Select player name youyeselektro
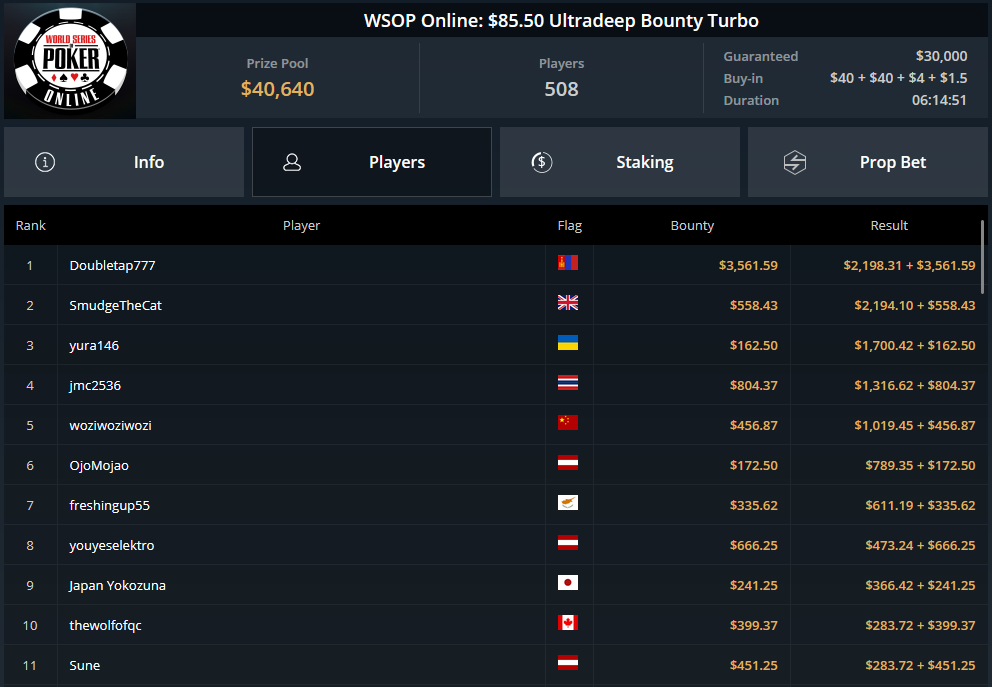The width and height of the screenshot is (992, 687). click(x=111, y=545)
